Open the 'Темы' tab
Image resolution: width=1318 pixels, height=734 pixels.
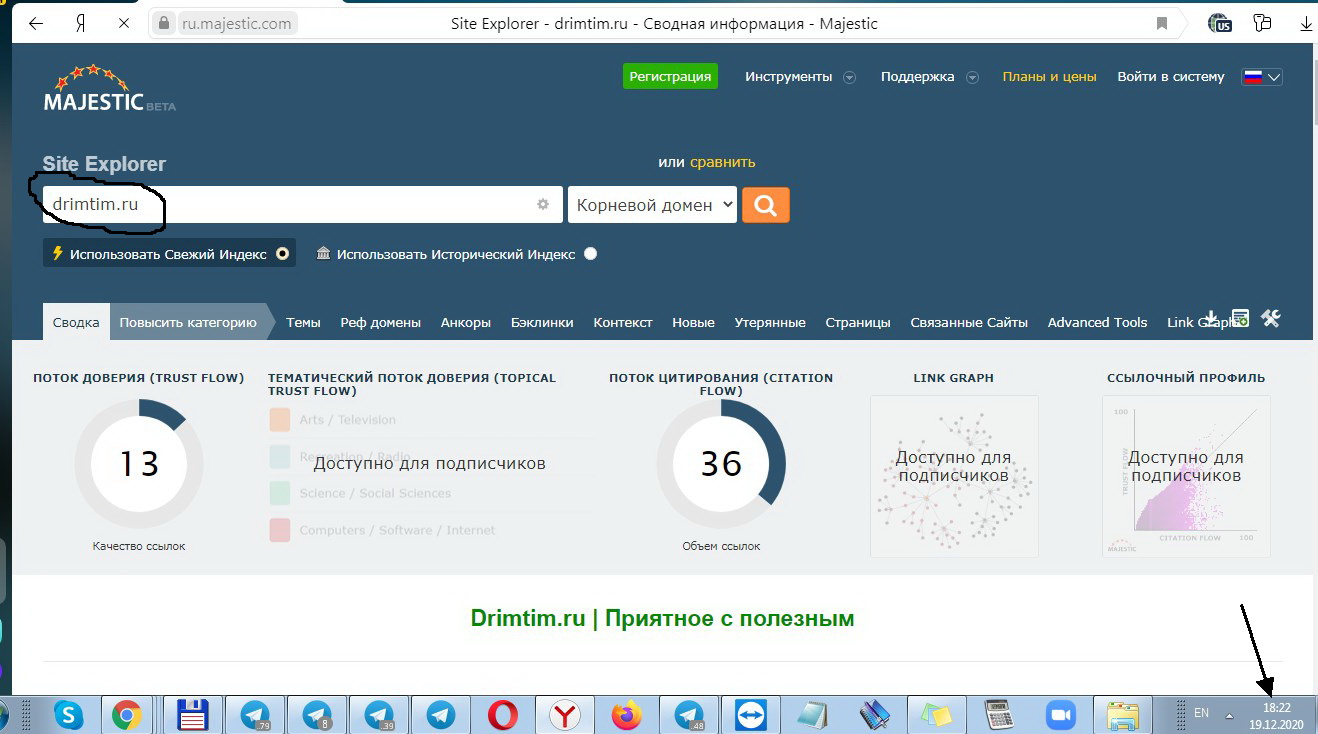click(303, 322)
